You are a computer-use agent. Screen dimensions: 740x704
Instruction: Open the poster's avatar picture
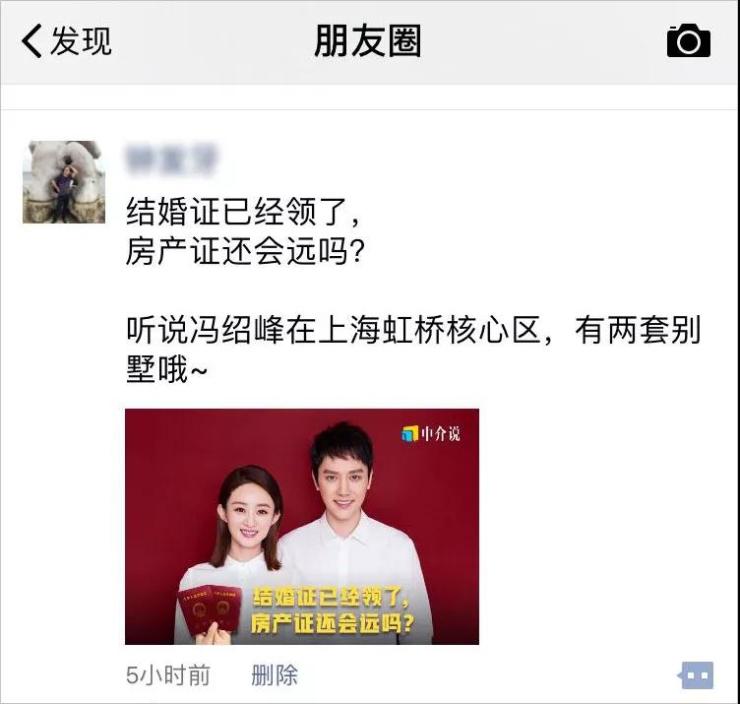point(64,182)
